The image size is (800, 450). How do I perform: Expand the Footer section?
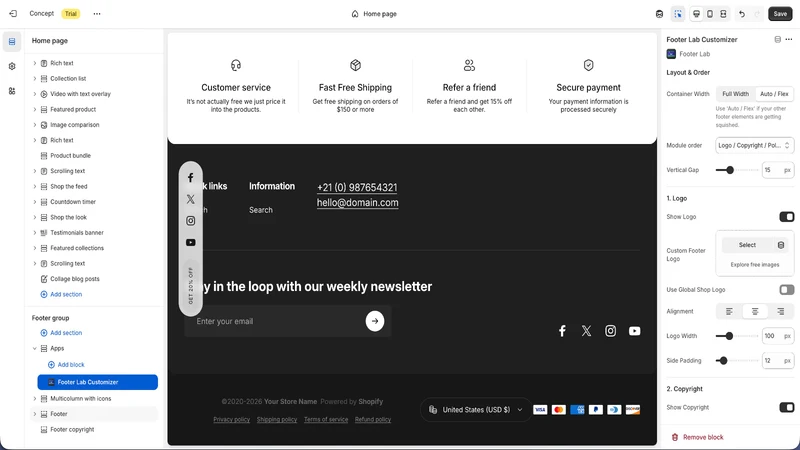35,414
